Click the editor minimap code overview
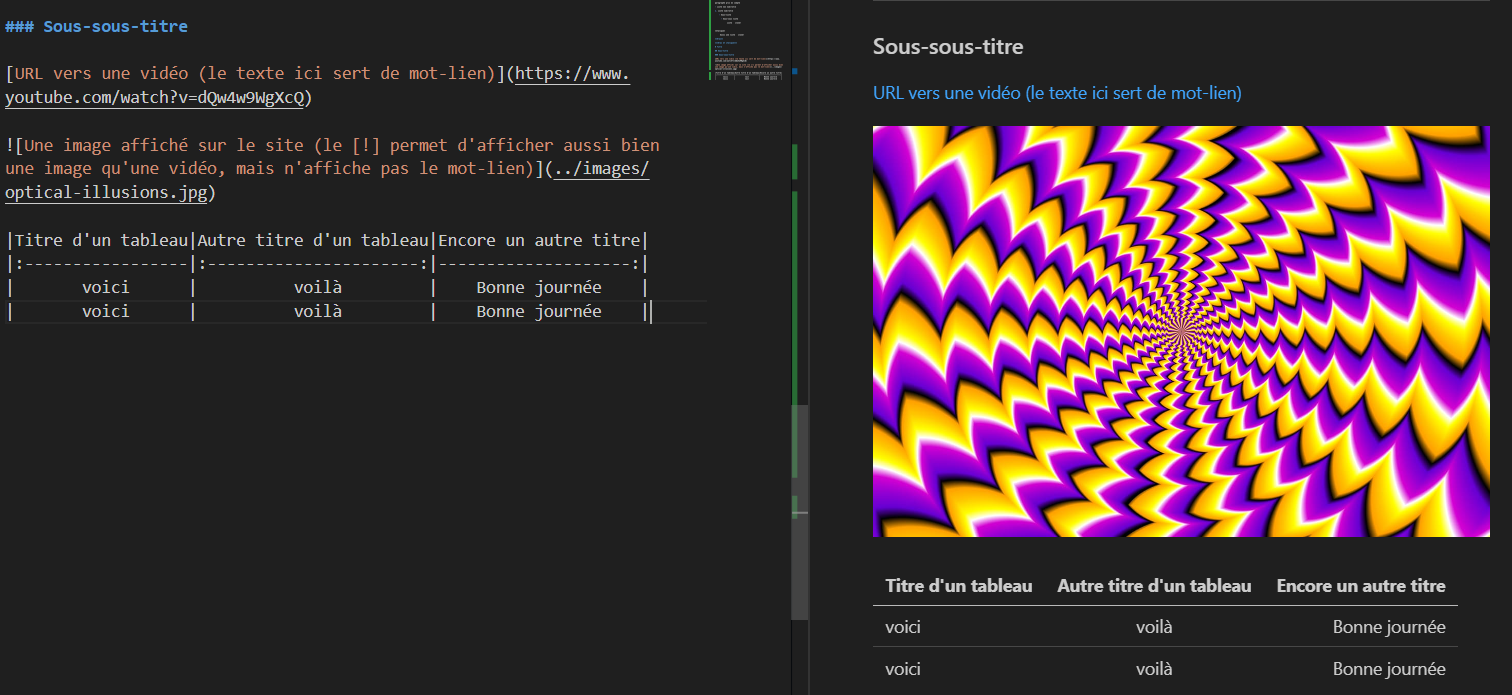The image size is (1512, 695). pos(748,40)
